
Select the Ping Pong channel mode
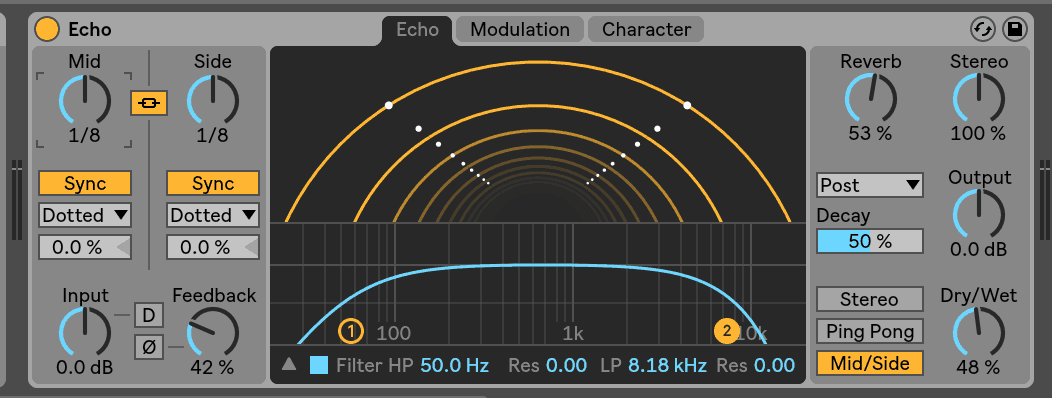click(x=870, y=332)
